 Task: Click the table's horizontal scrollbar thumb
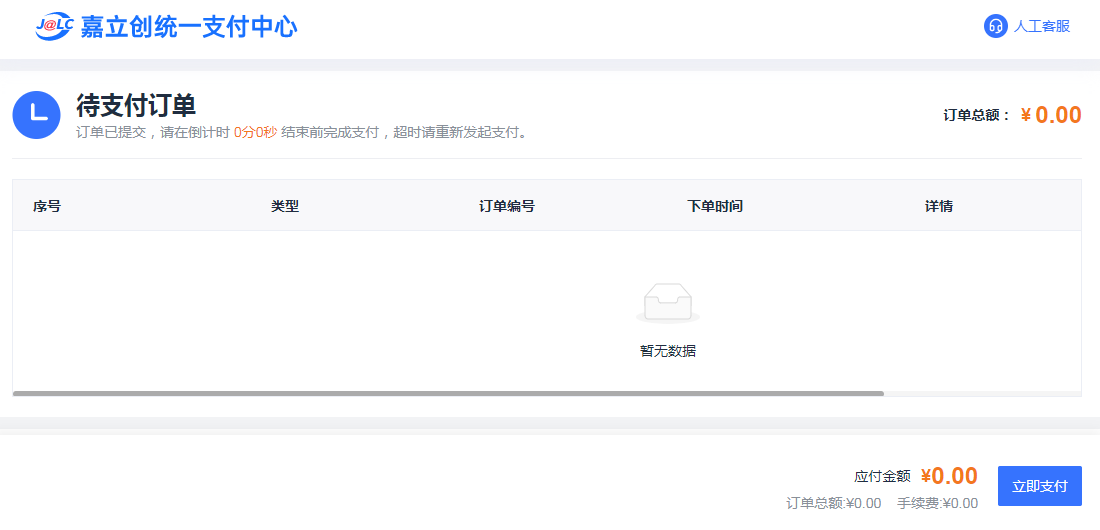[448, 393]
